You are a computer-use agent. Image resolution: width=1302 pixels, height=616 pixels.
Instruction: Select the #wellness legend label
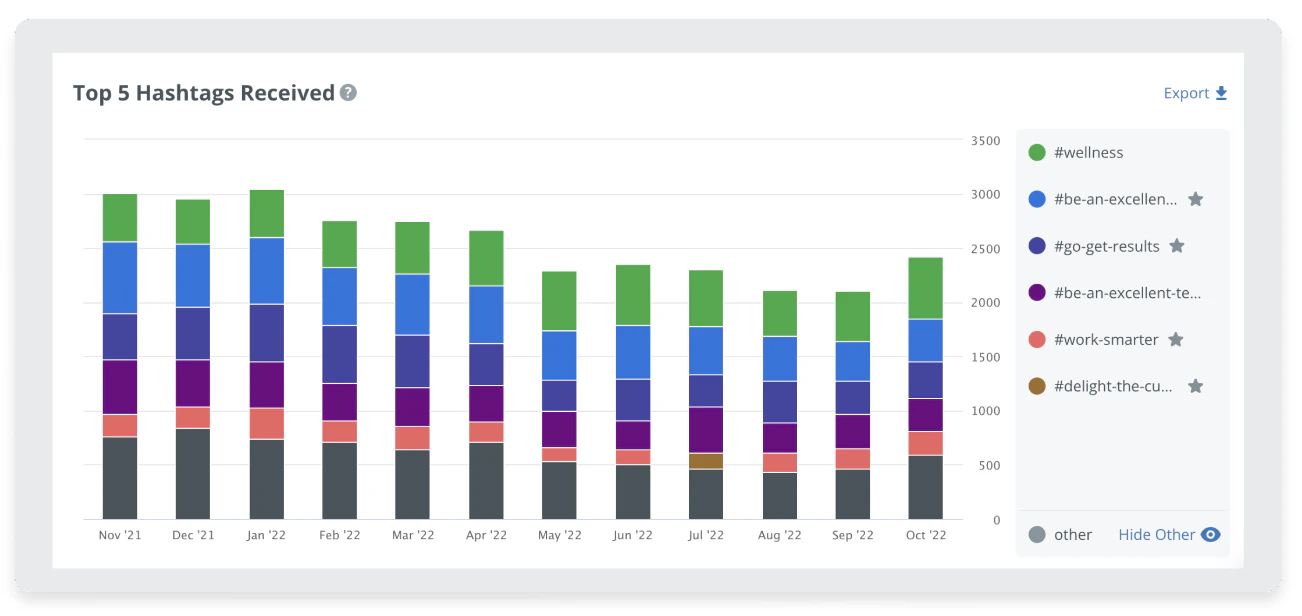(1089, 153)
